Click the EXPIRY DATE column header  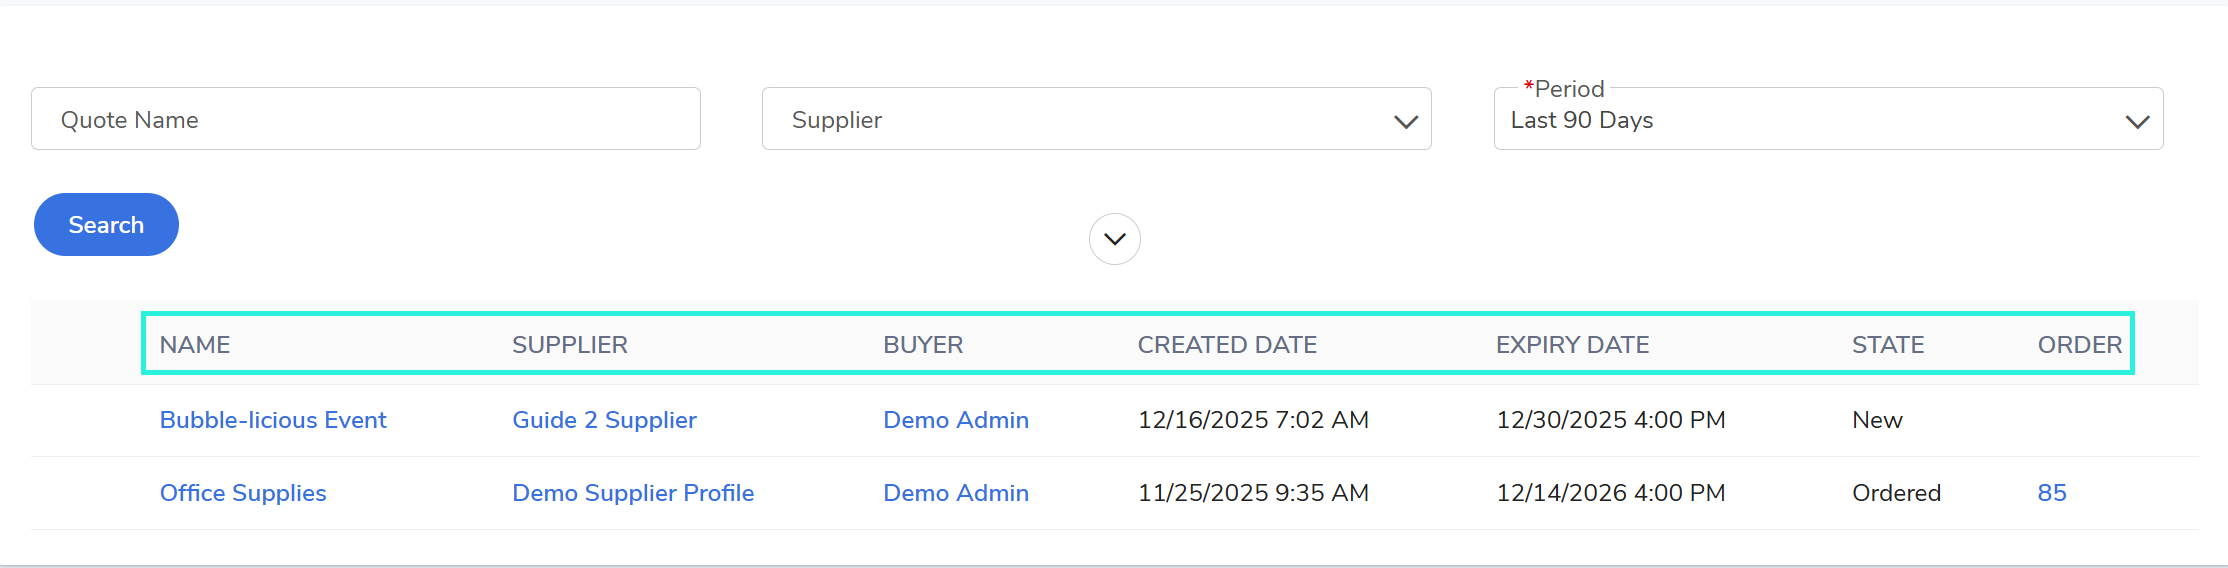click(x=1572, y=345)
